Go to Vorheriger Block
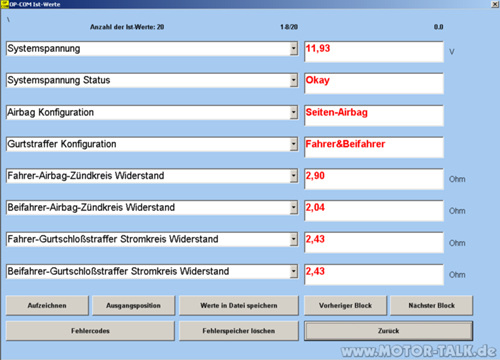Screen dimensions: 500x360 pos(345,305)
